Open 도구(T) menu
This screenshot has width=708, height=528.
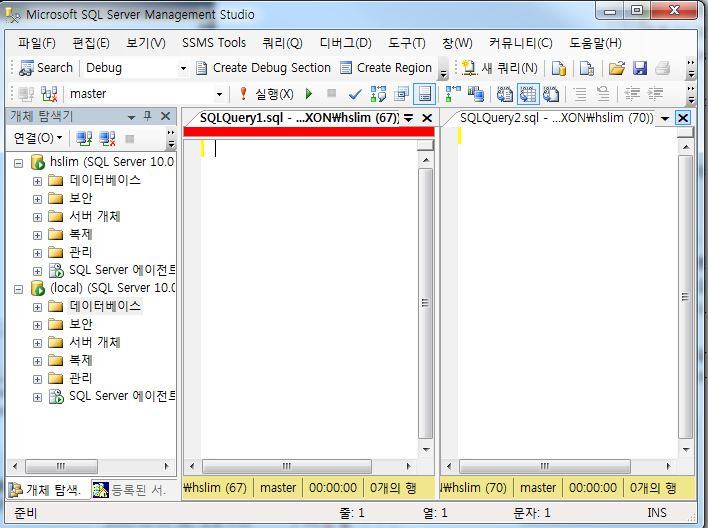pos(407,43)
